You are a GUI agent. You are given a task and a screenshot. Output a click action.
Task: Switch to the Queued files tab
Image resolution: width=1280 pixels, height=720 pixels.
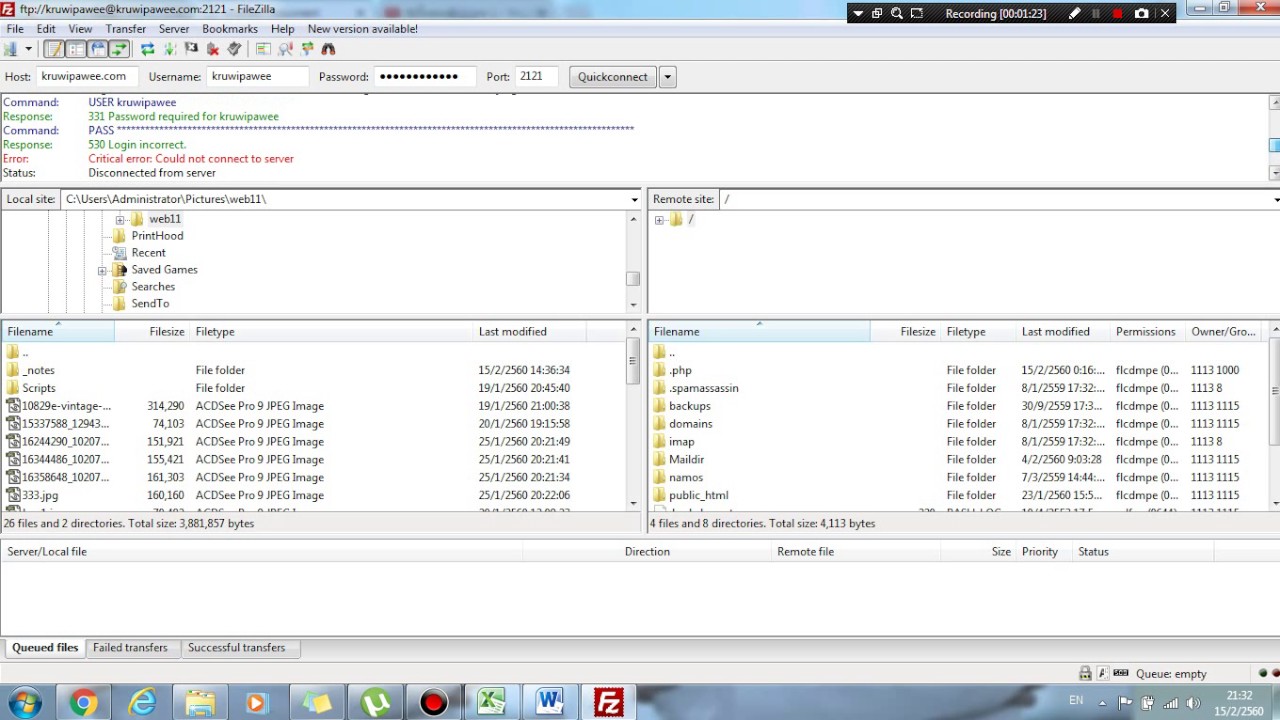44,648
